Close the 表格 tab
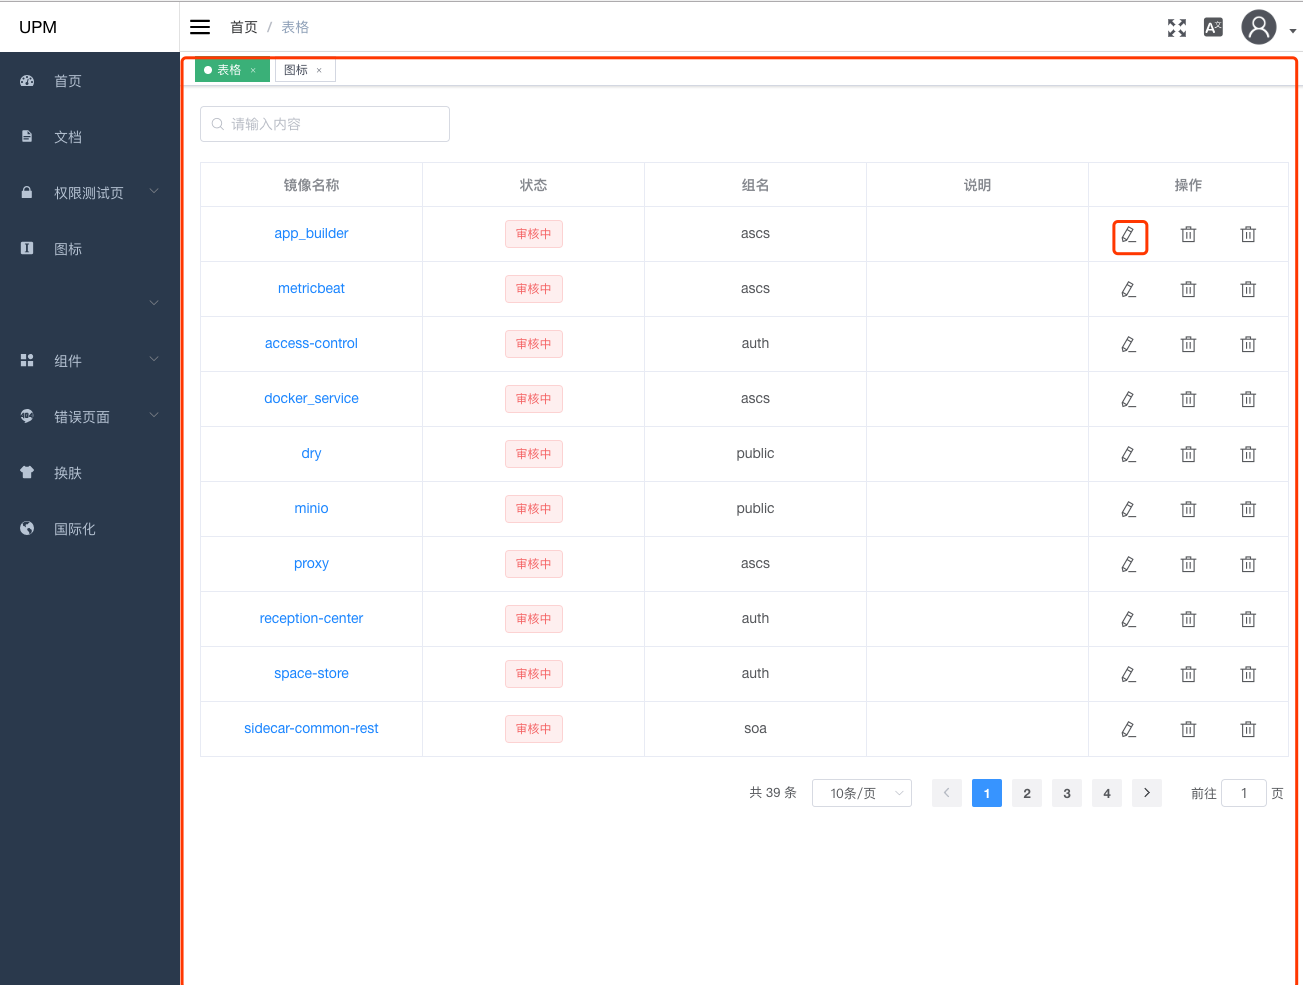 tap(253, 70)
